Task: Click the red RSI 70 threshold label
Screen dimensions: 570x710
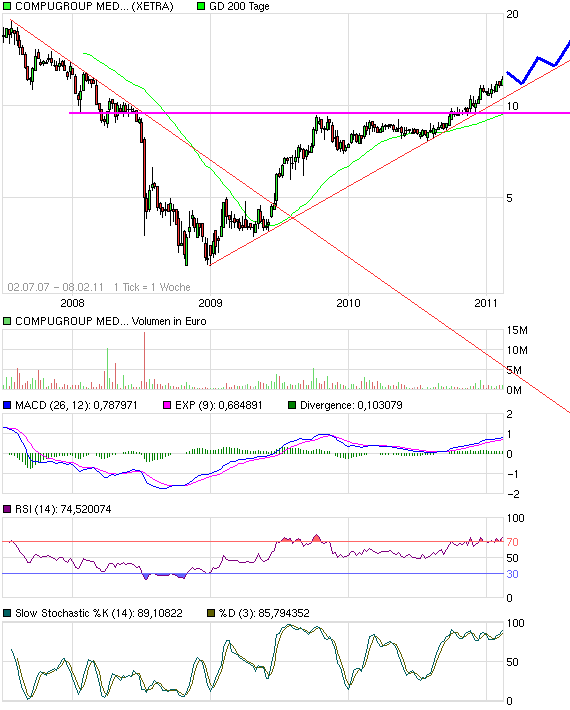Action: point(513,542)
